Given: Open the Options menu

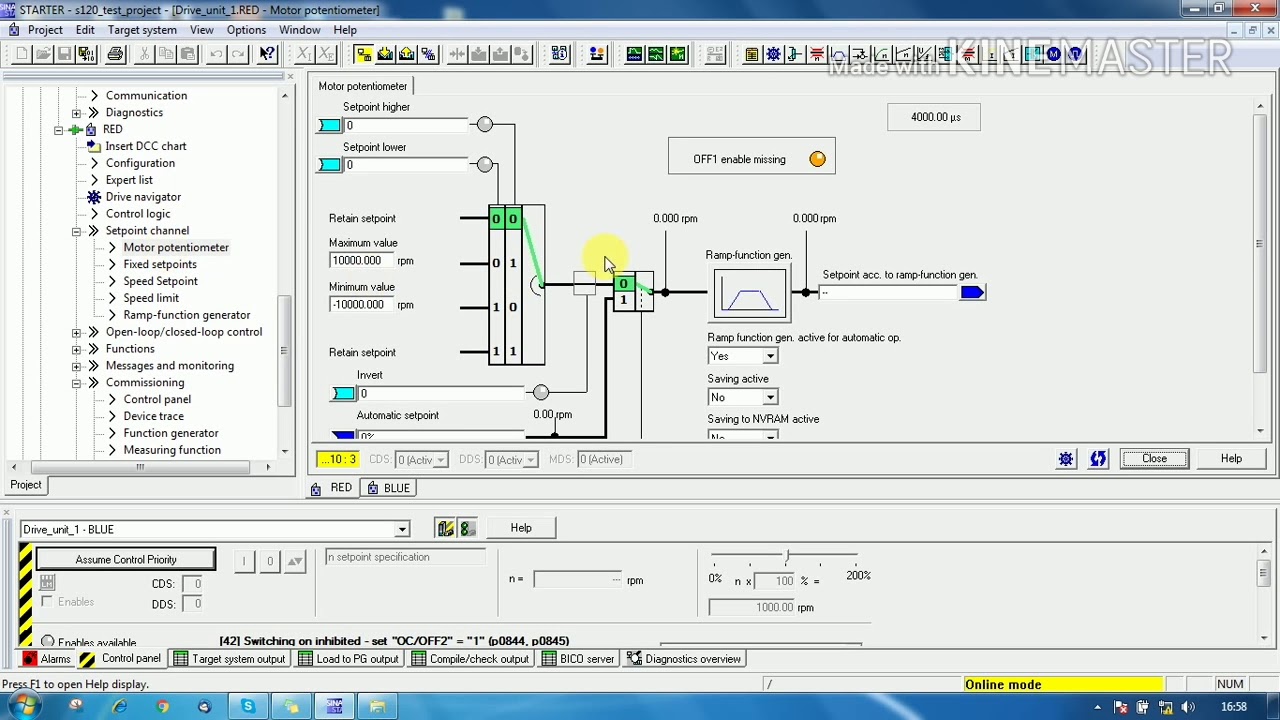Looking at the screenshot, I should (246, 30).
